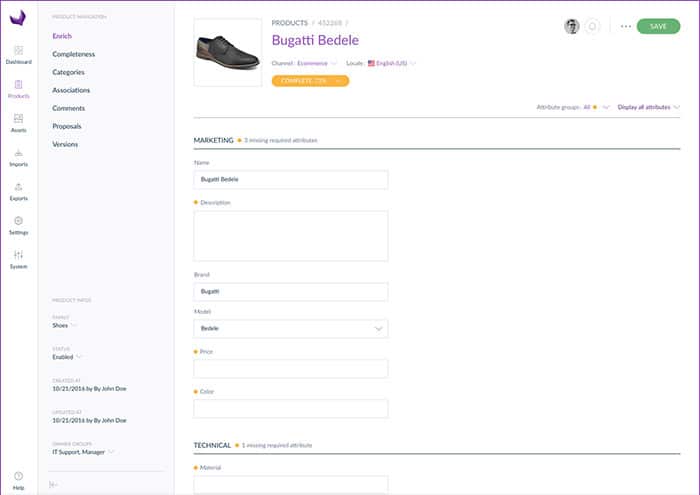Open the Locale English (US) selector
Screen dimensions: 700x495
[391, 63]
